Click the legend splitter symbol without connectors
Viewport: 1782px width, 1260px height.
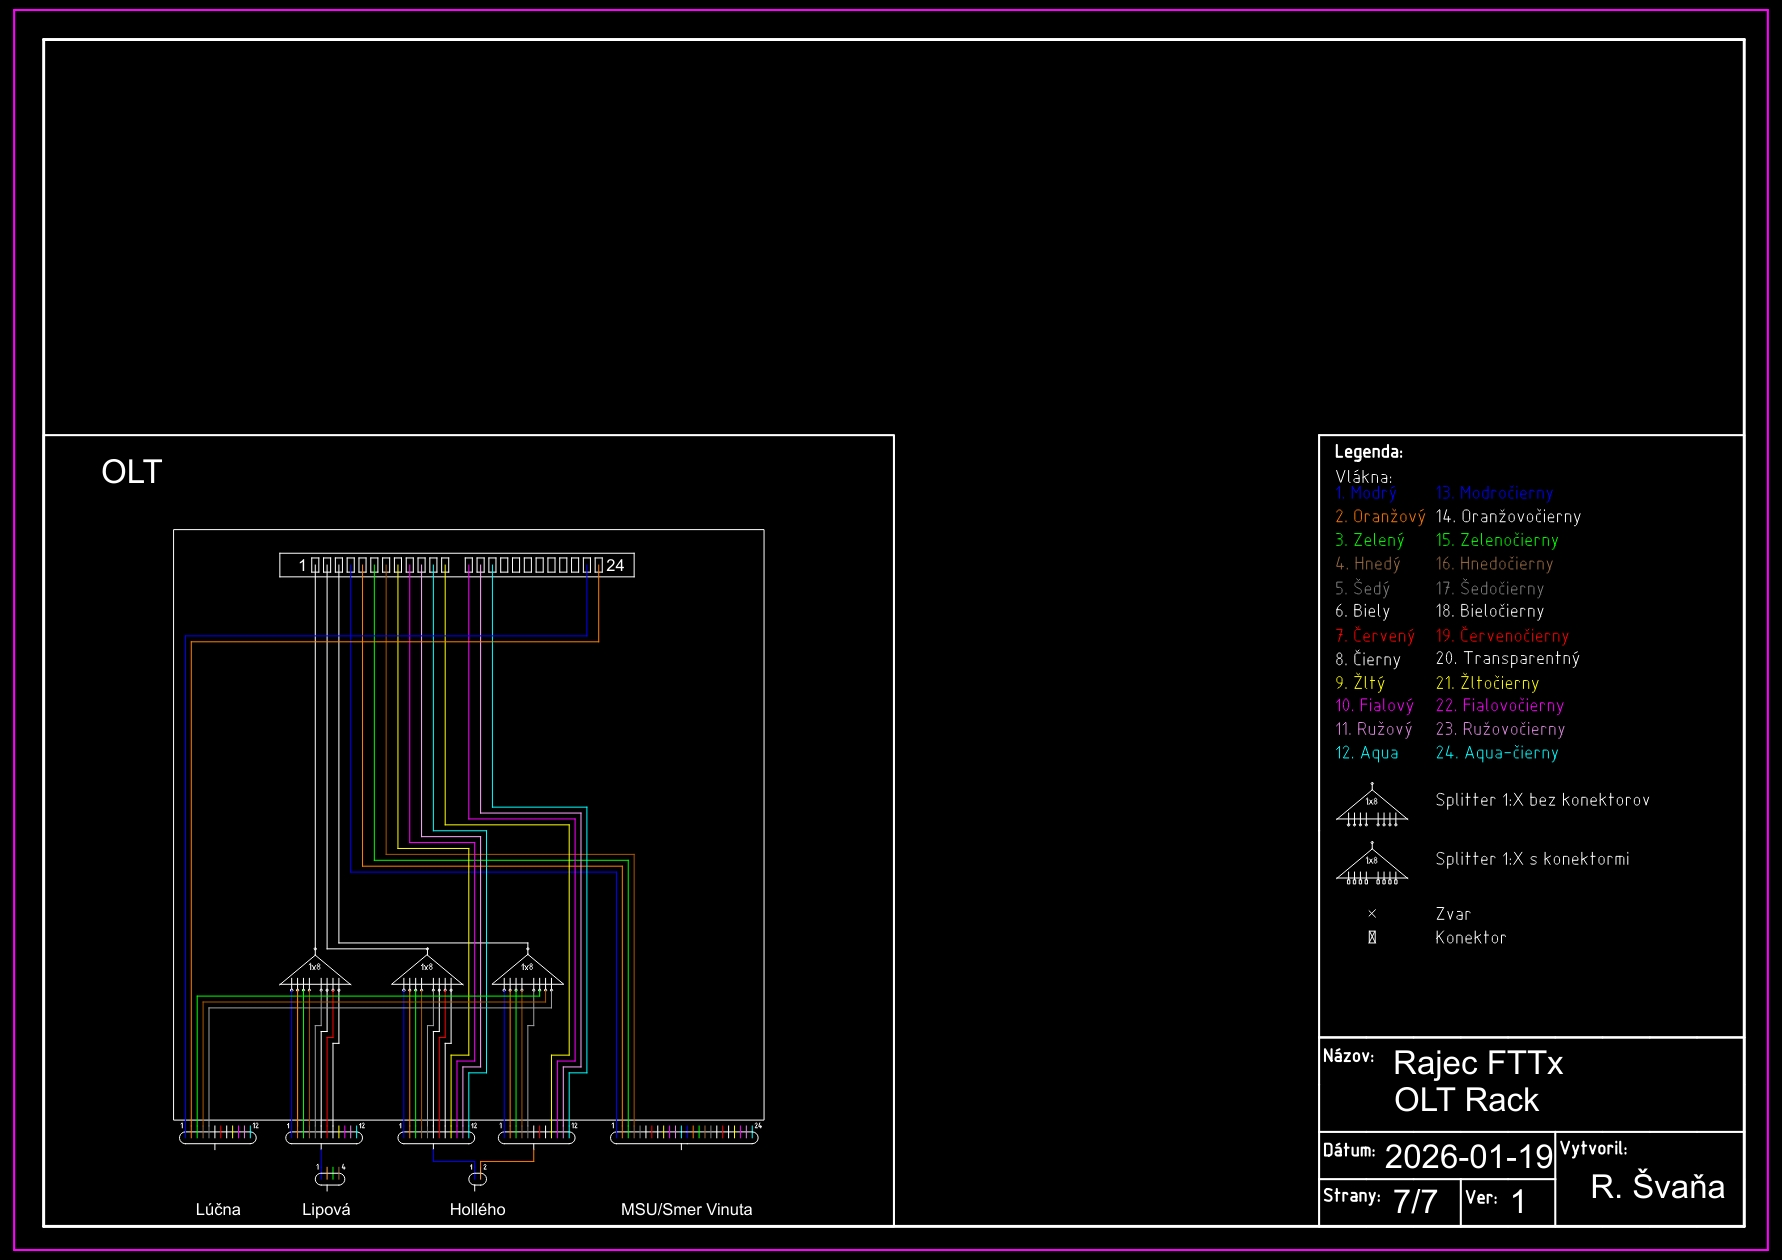tap(1372, 807)
